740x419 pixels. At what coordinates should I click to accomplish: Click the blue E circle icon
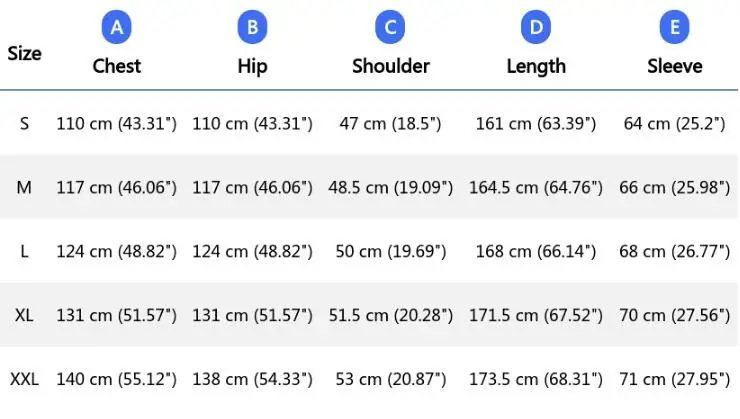pos(675,27)
